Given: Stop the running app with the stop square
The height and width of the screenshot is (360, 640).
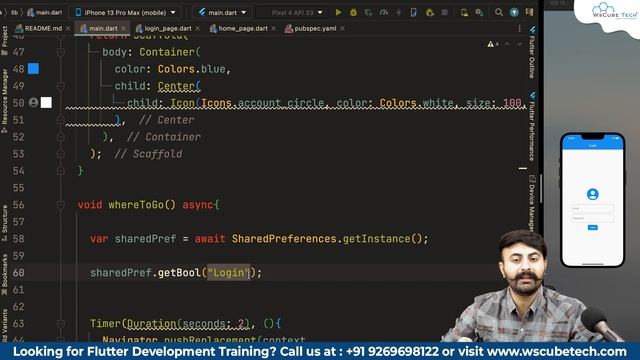Looking at the screenshot, I should pos(444,13).
